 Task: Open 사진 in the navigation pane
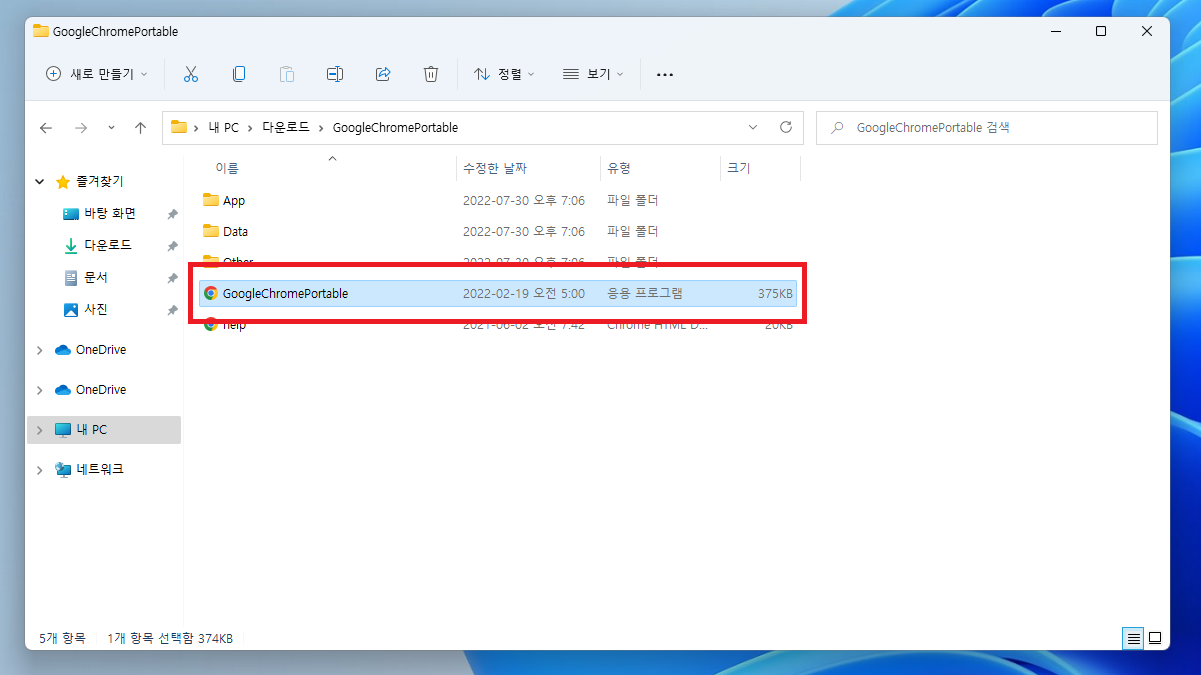point(96,310)
